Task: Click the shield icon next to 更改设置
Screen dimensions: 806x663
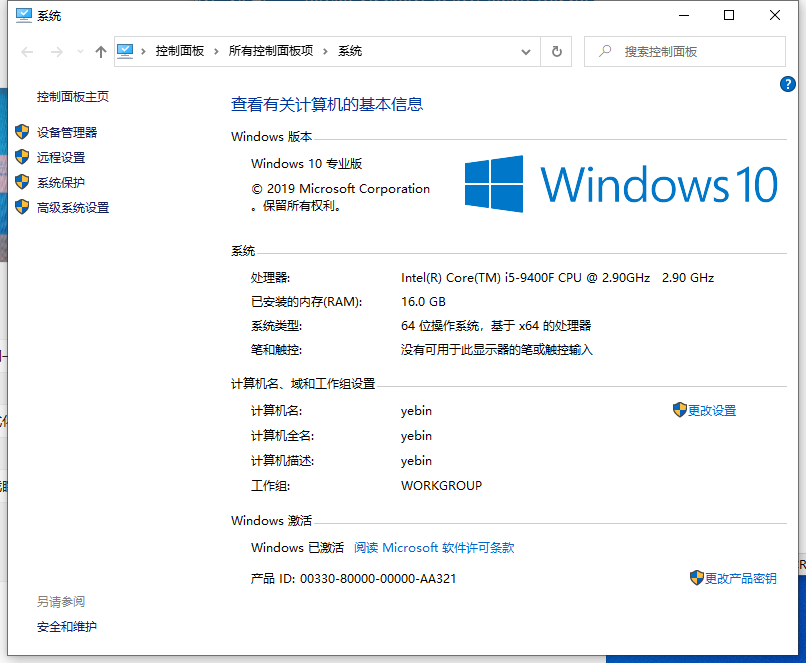Action: [678, 410]
